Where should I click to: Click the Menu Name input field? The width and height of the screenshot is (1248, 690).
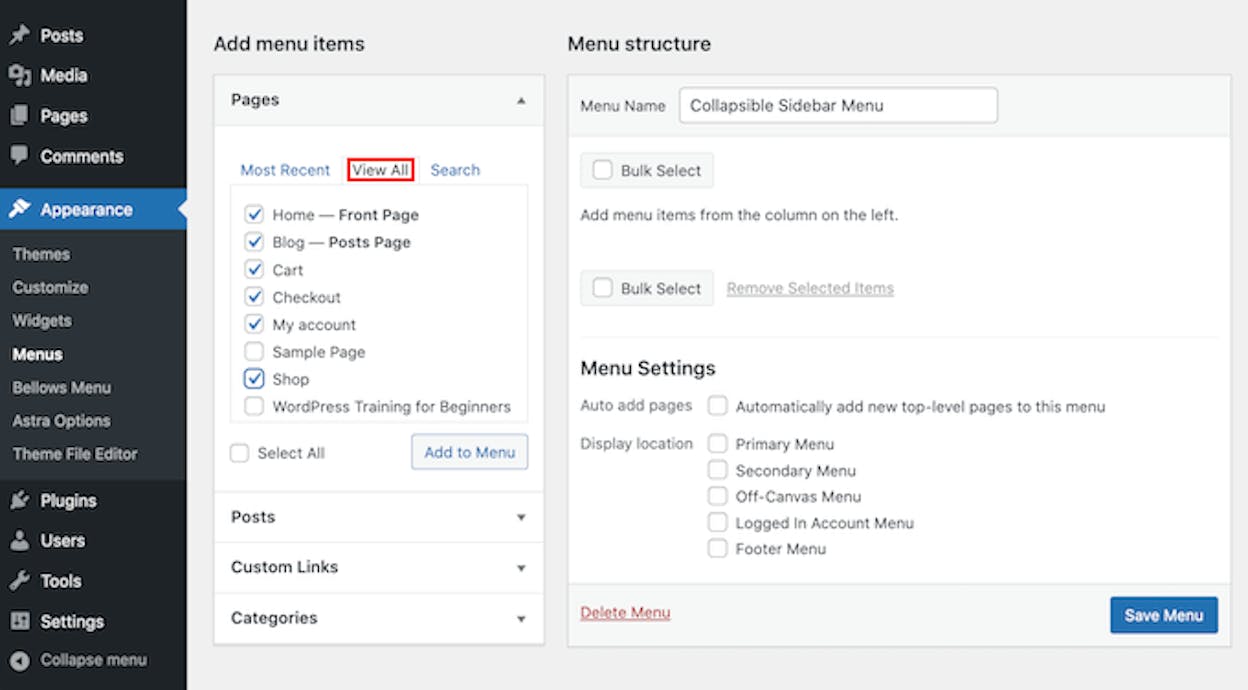point(838,105)
